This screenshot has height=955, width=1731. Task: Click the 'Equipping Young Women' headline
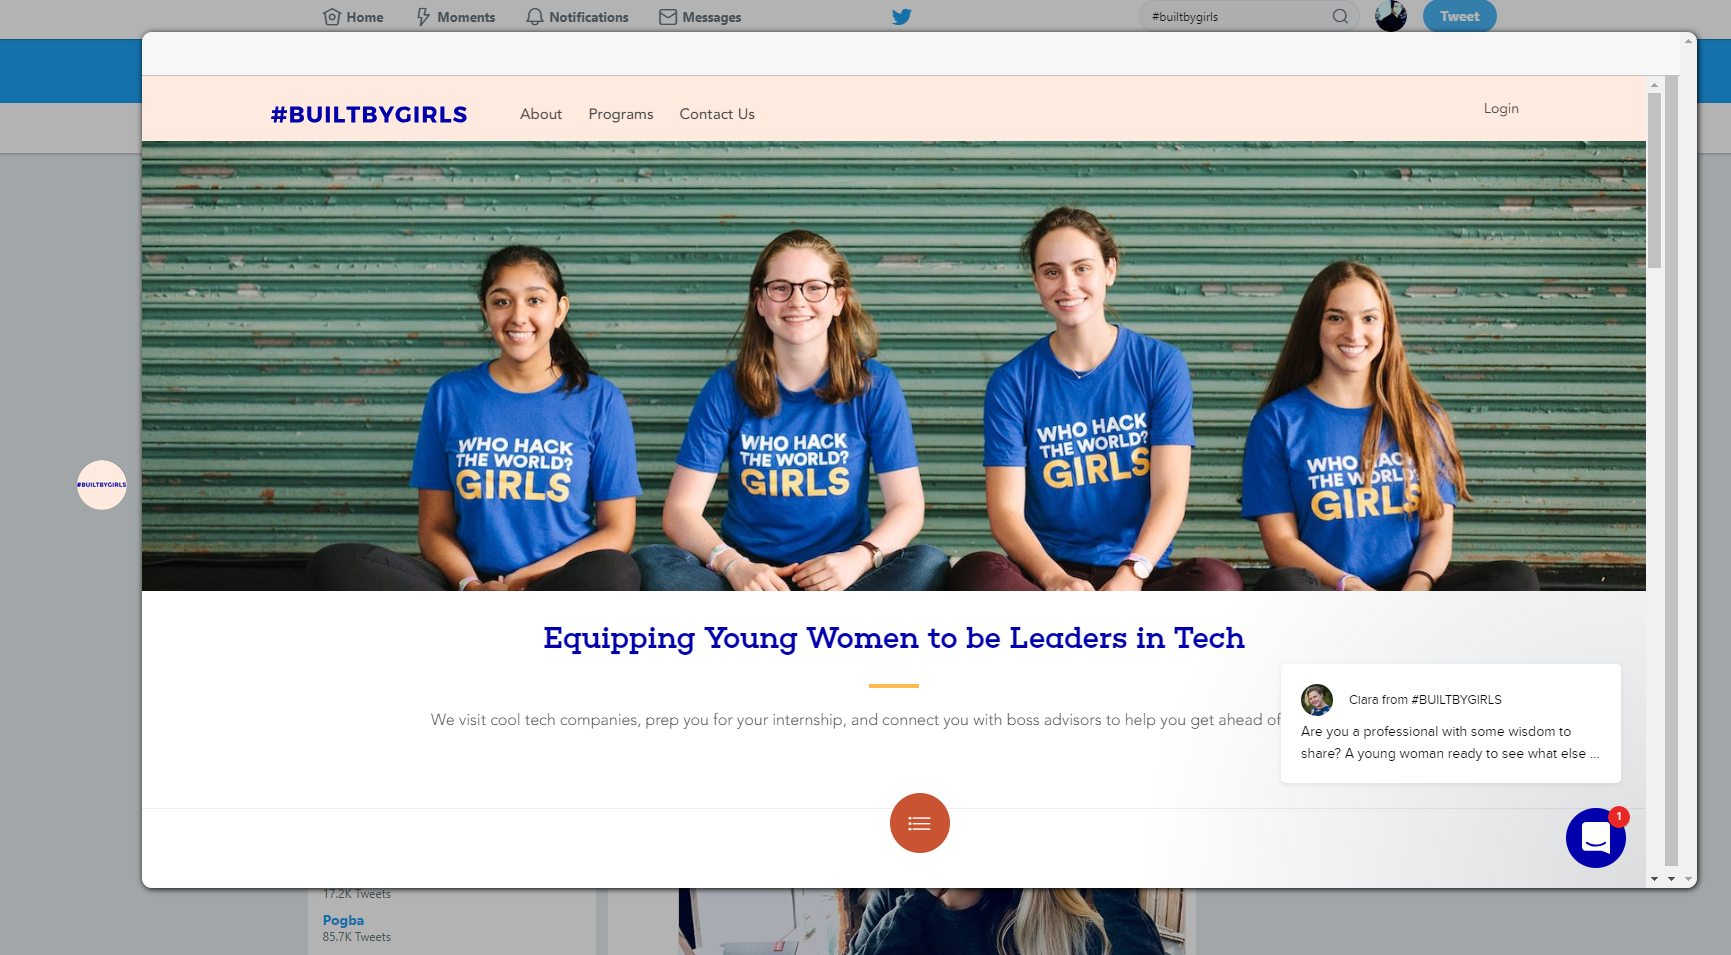[894, 638]
